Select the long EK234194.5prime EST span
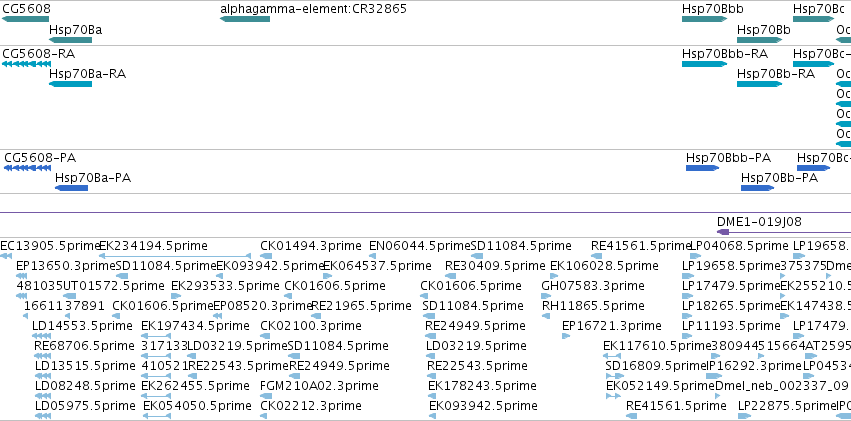The width and height of the screenshot is (851, 421). (175, 256)
